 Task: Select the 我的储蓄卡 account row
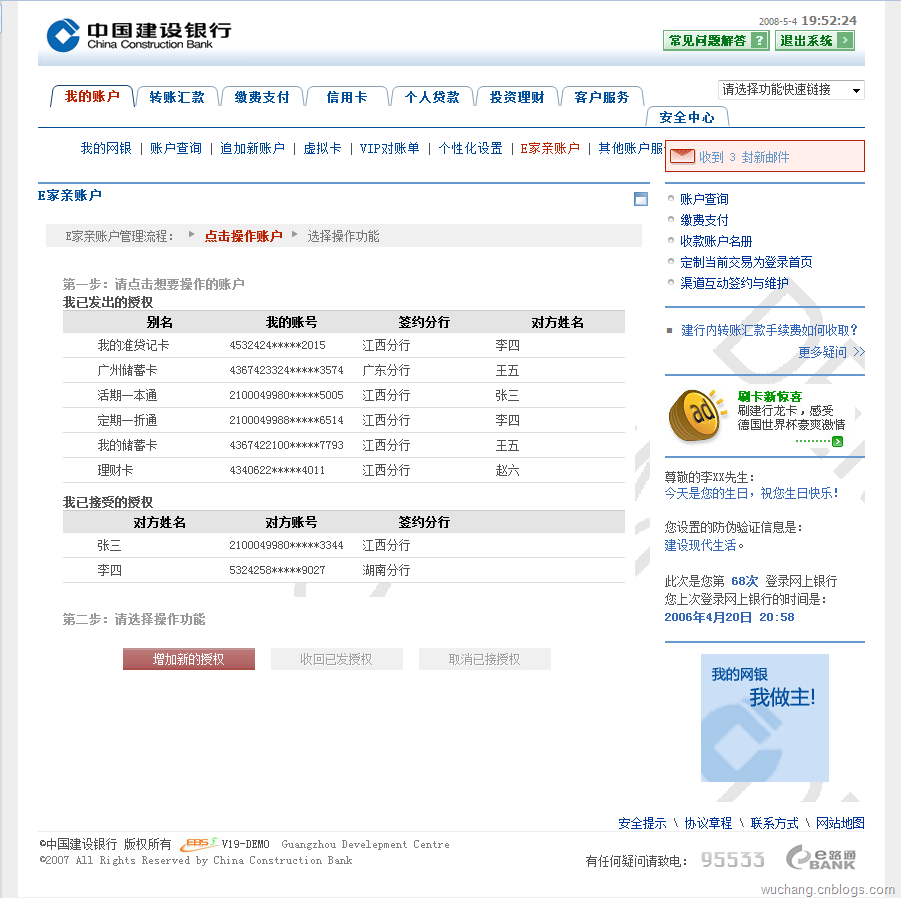(344, 445)
